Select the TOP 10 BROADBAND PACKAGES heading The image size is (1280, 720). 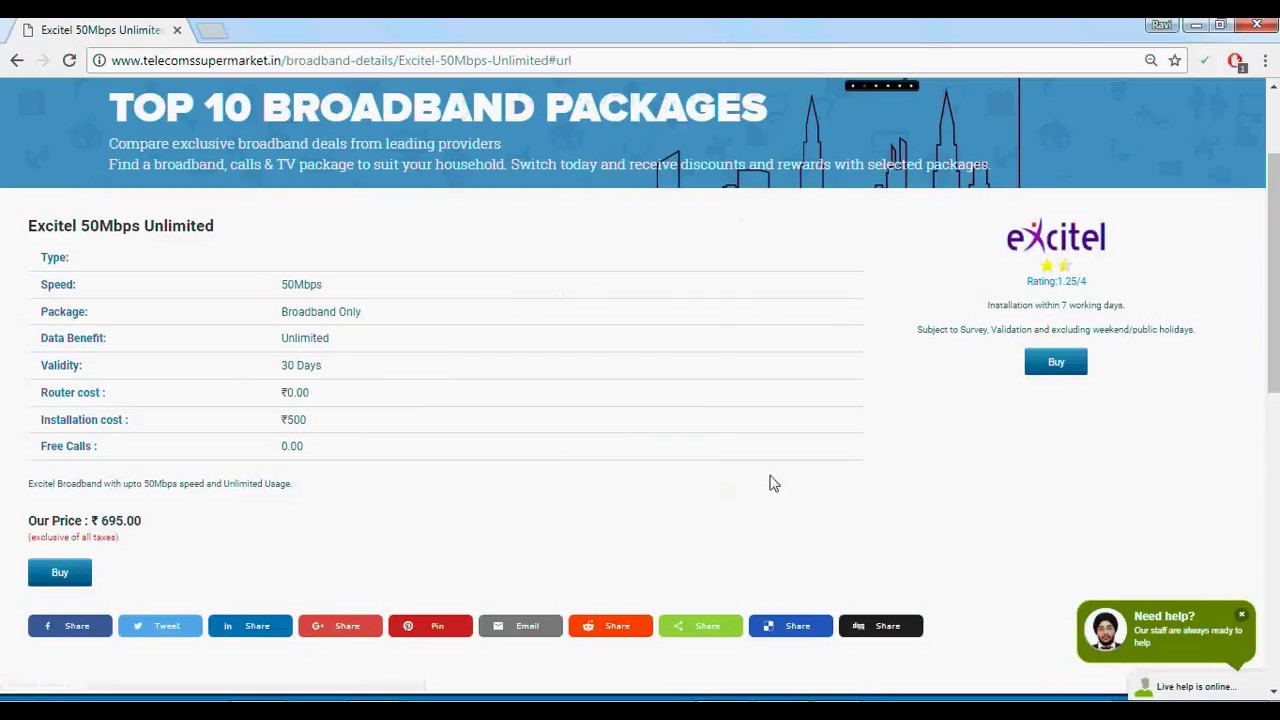(x=438, y=108)
